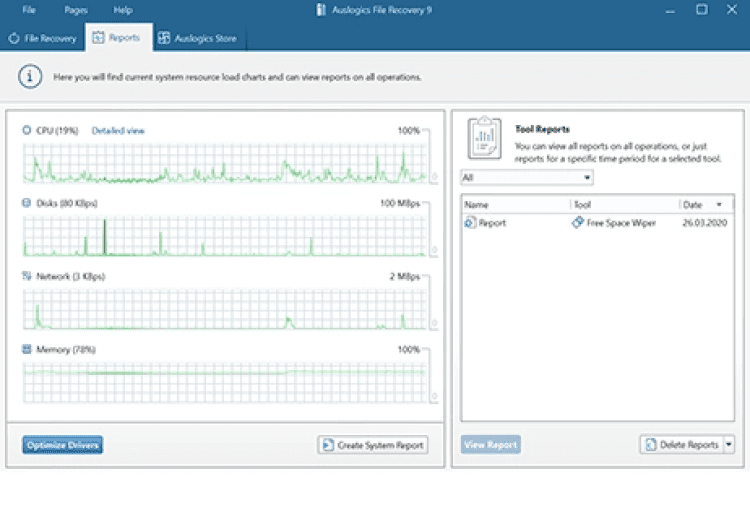Click the Network icon
The height and width of the screenshot is (508, 750).
[26, 276]
